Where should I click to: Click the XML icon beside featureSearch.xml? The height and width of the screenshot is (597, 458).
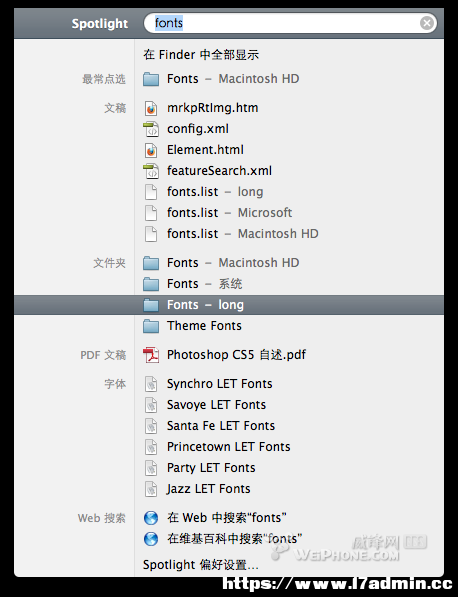tap(151, 171)
